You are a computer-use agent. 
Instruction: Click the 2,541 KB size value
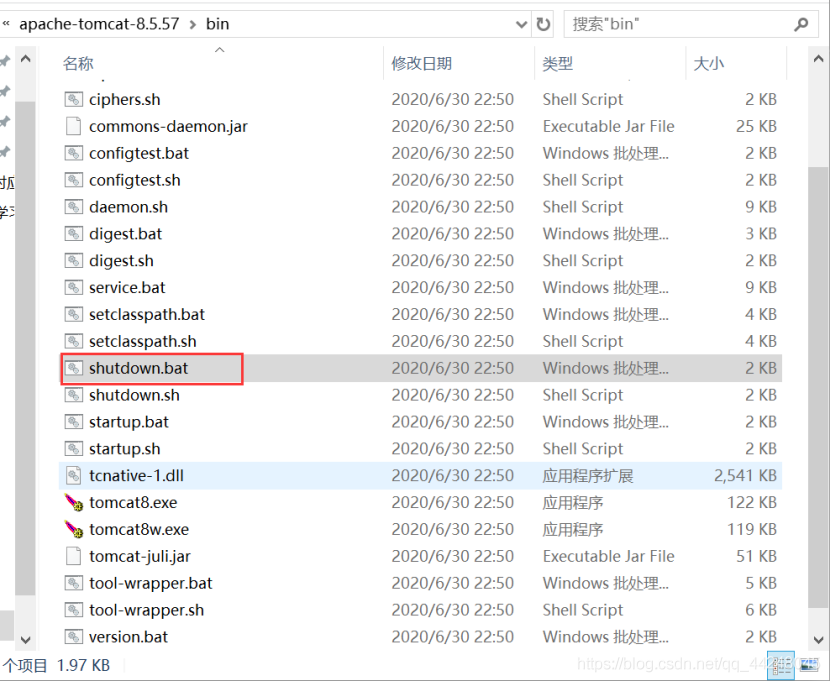pyautogui.click(x=745, y=475)
